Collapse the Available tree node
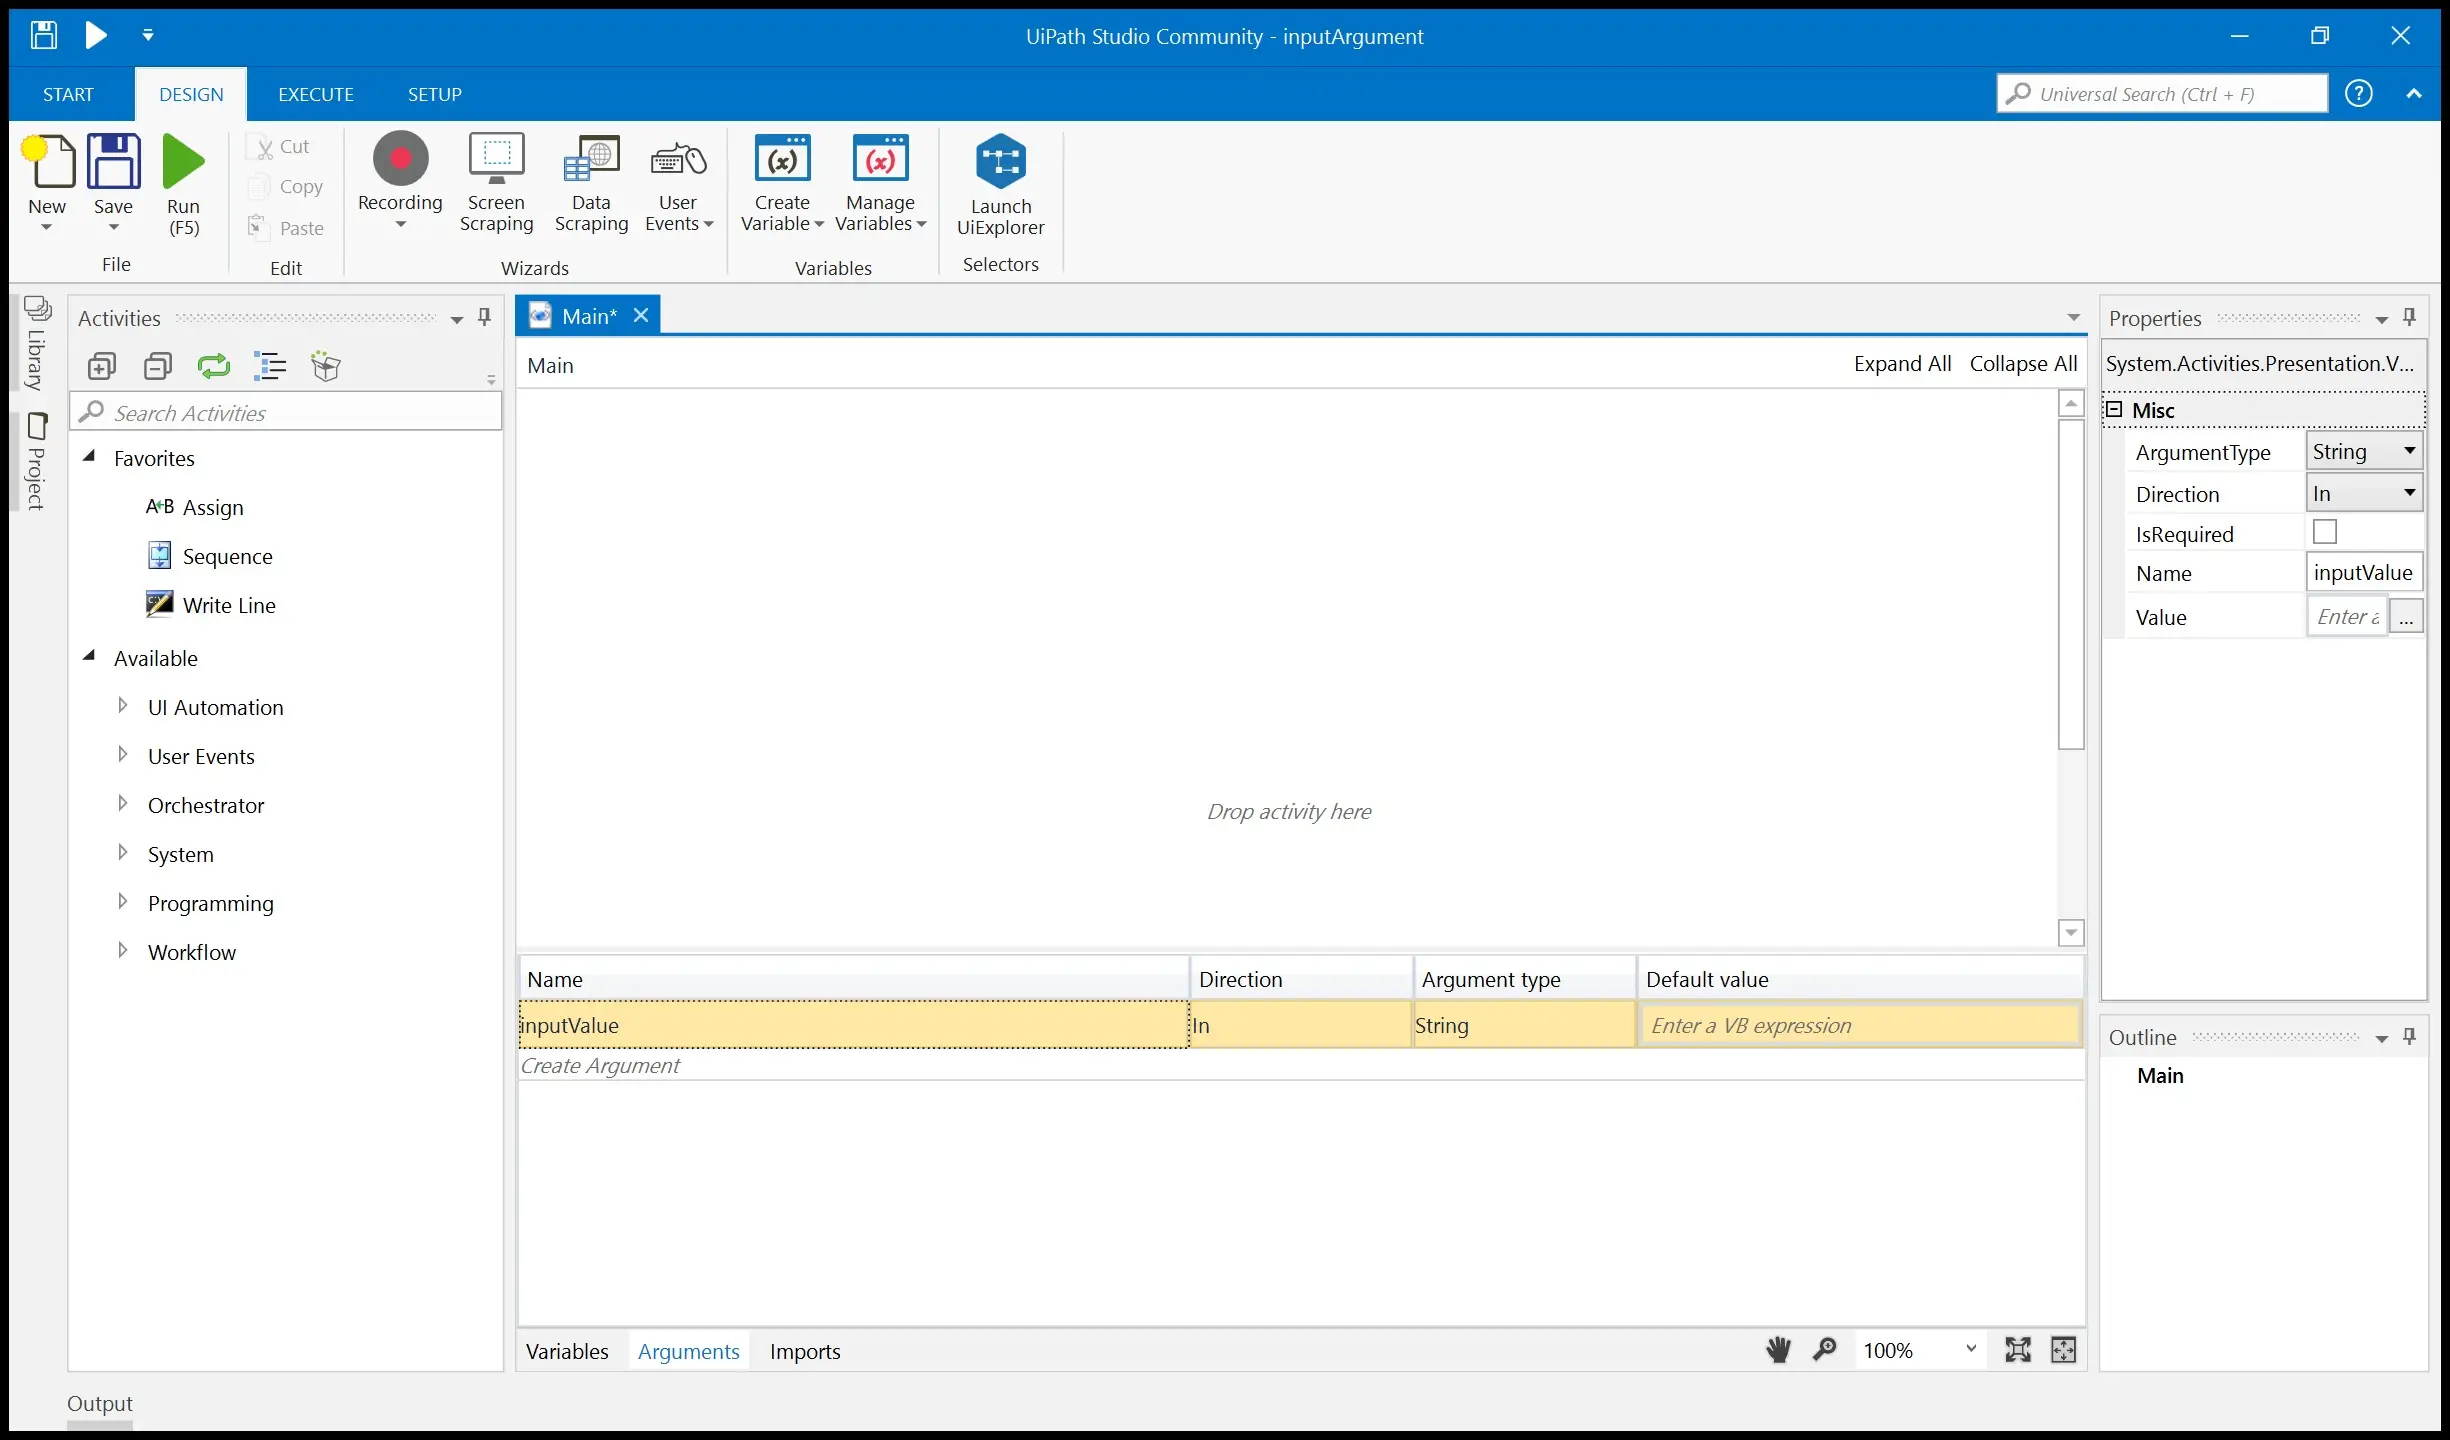The width and height of the screenshot is (2450, 1440). 89,656
